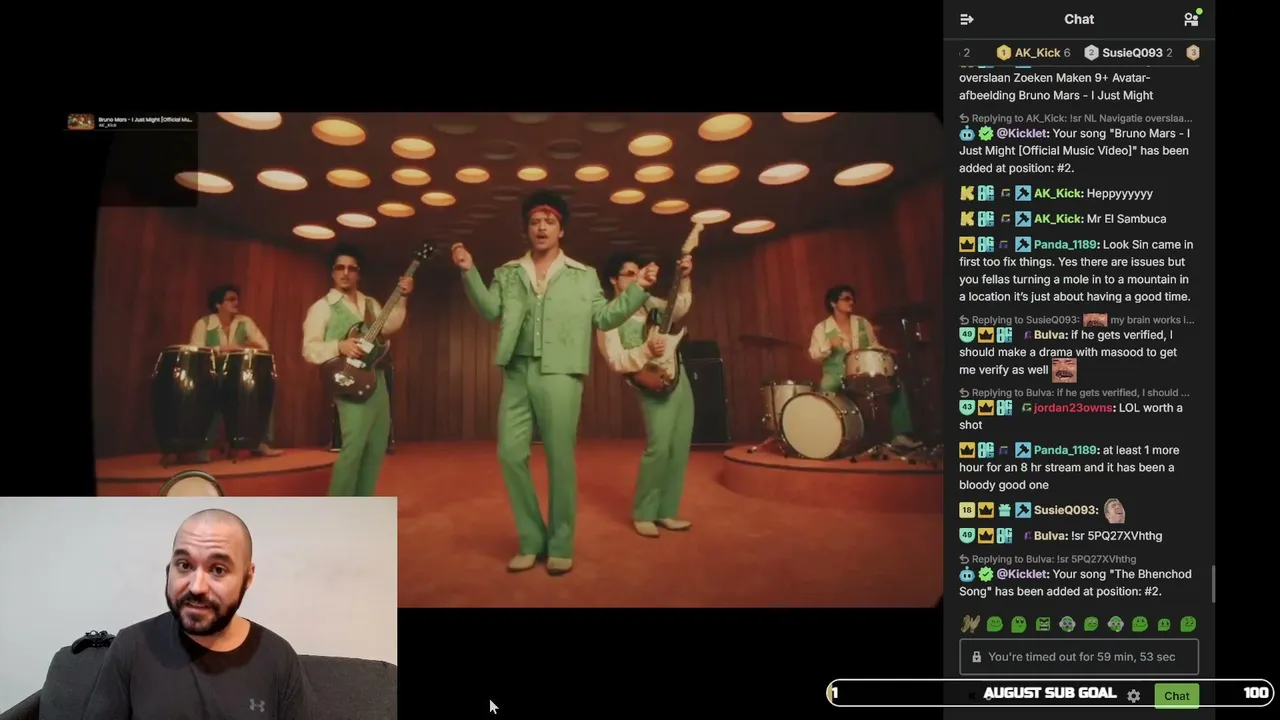Click the 'Chat' panel title
1280x720 pixels.
pos(1079,19)
